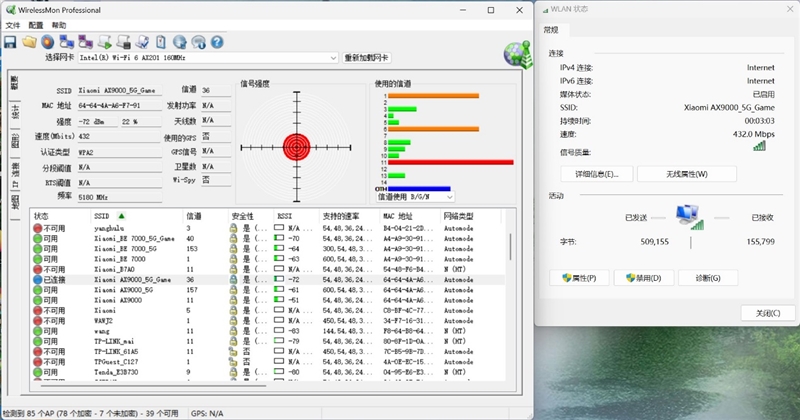Open the 配置 menu
This screenshot has height=420, width=800.
click(x=36, y=25)
